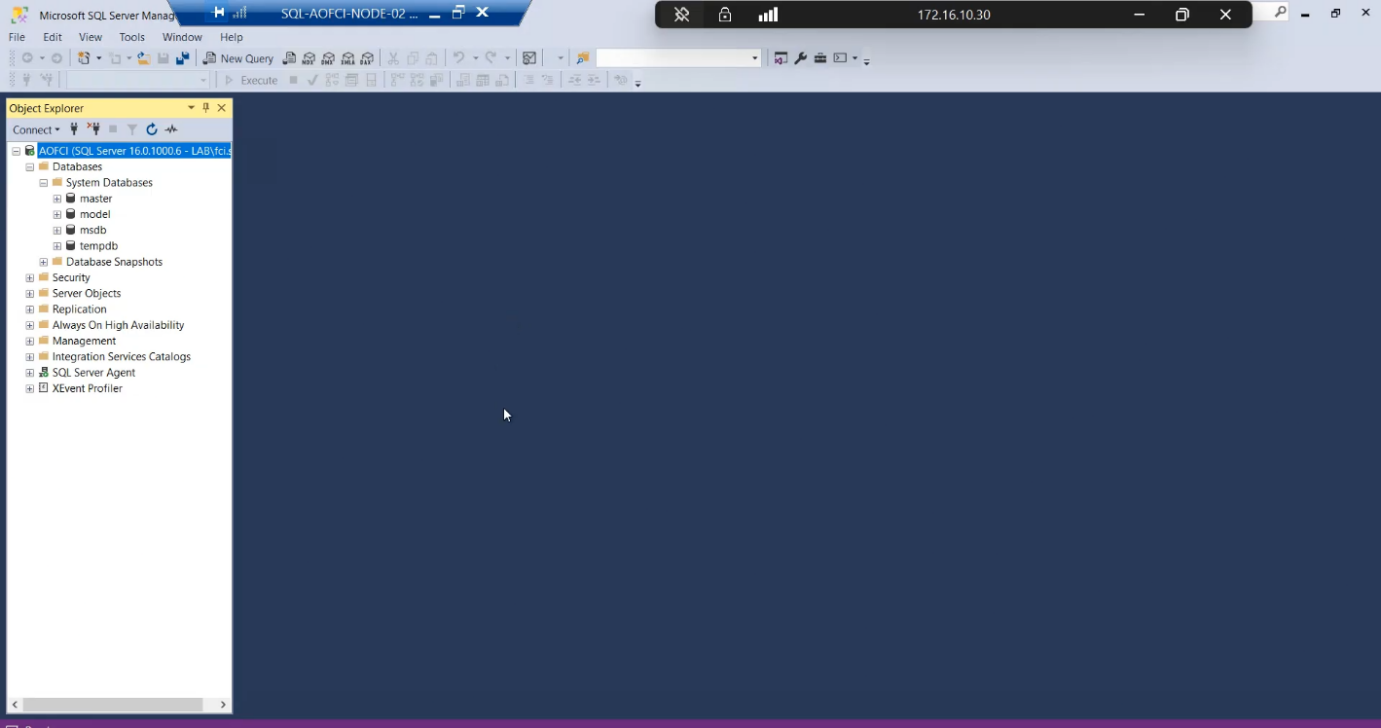Screen dimensions: 1381x728
Task: Click the Object Explorer horizontal scrollbar
Action: click(x=113, y=705)
